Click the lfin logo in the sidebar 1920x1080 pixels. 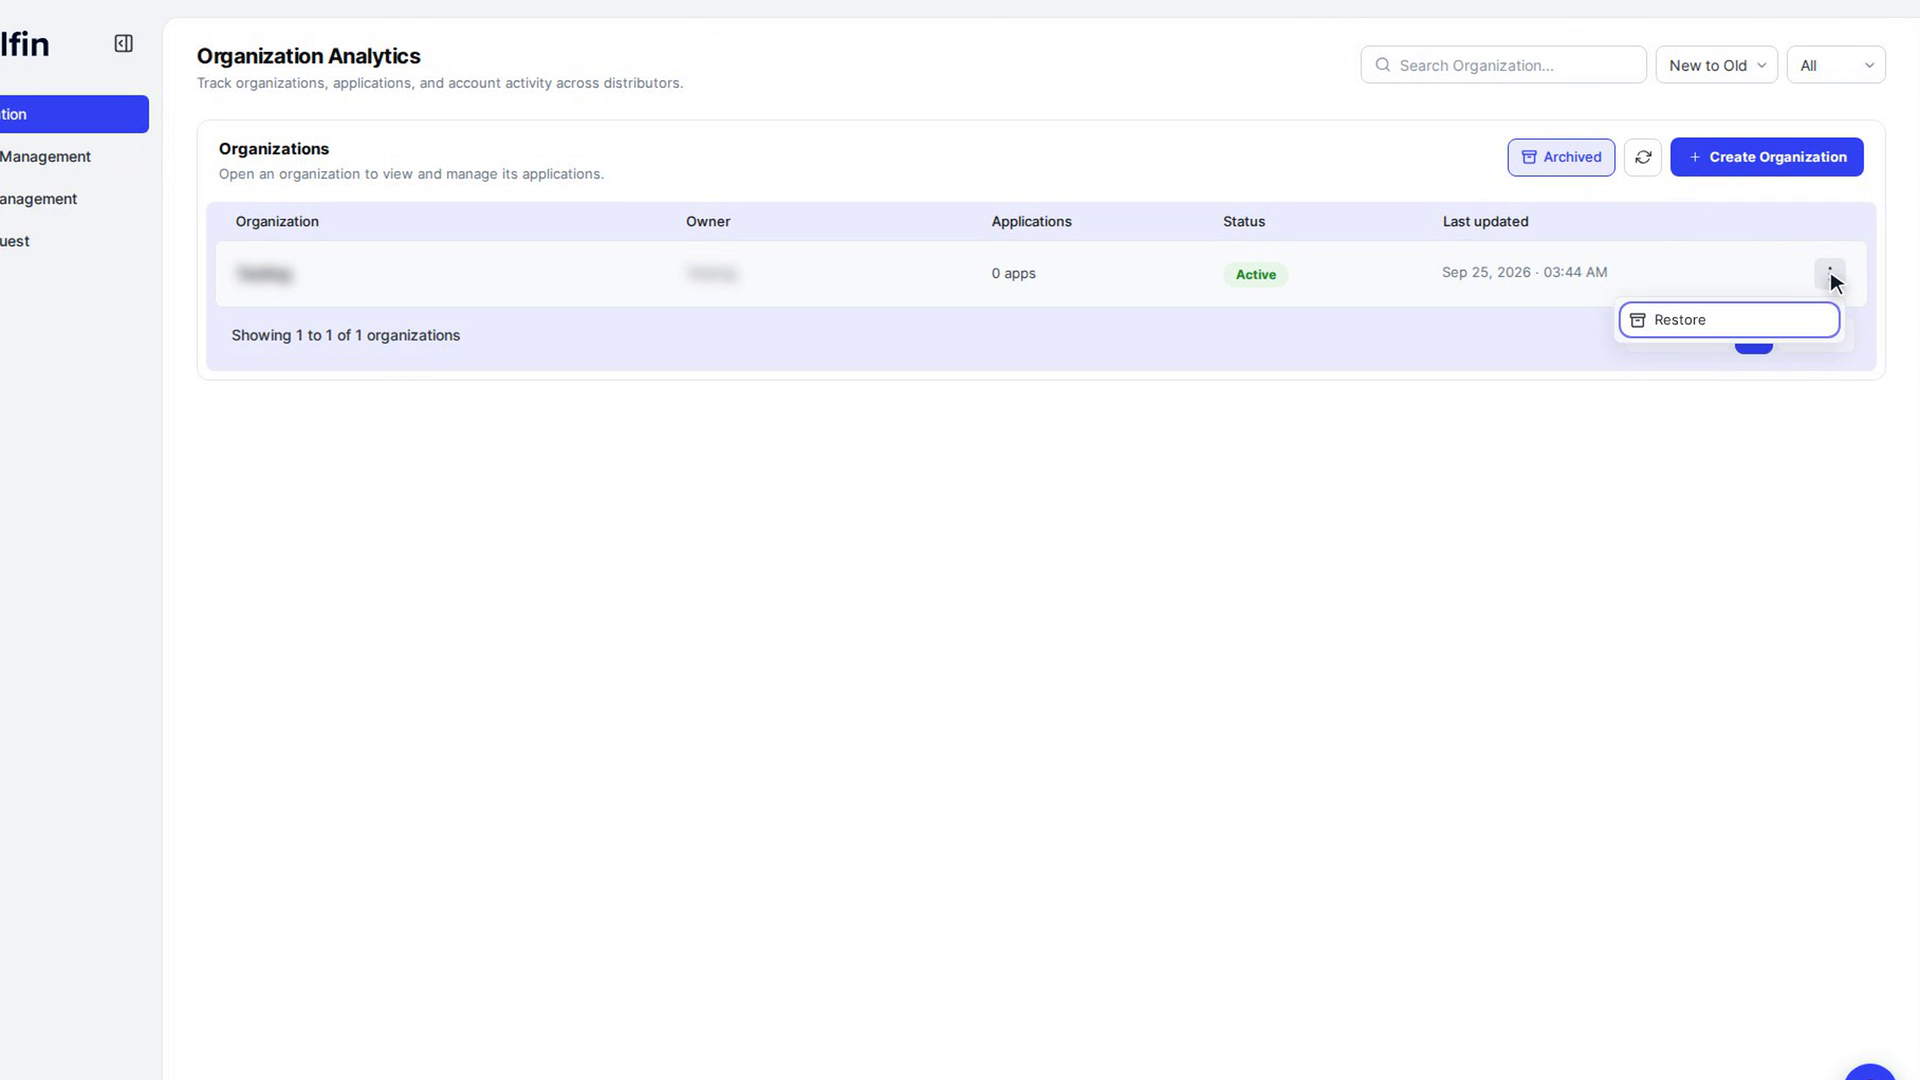(24, 44)
